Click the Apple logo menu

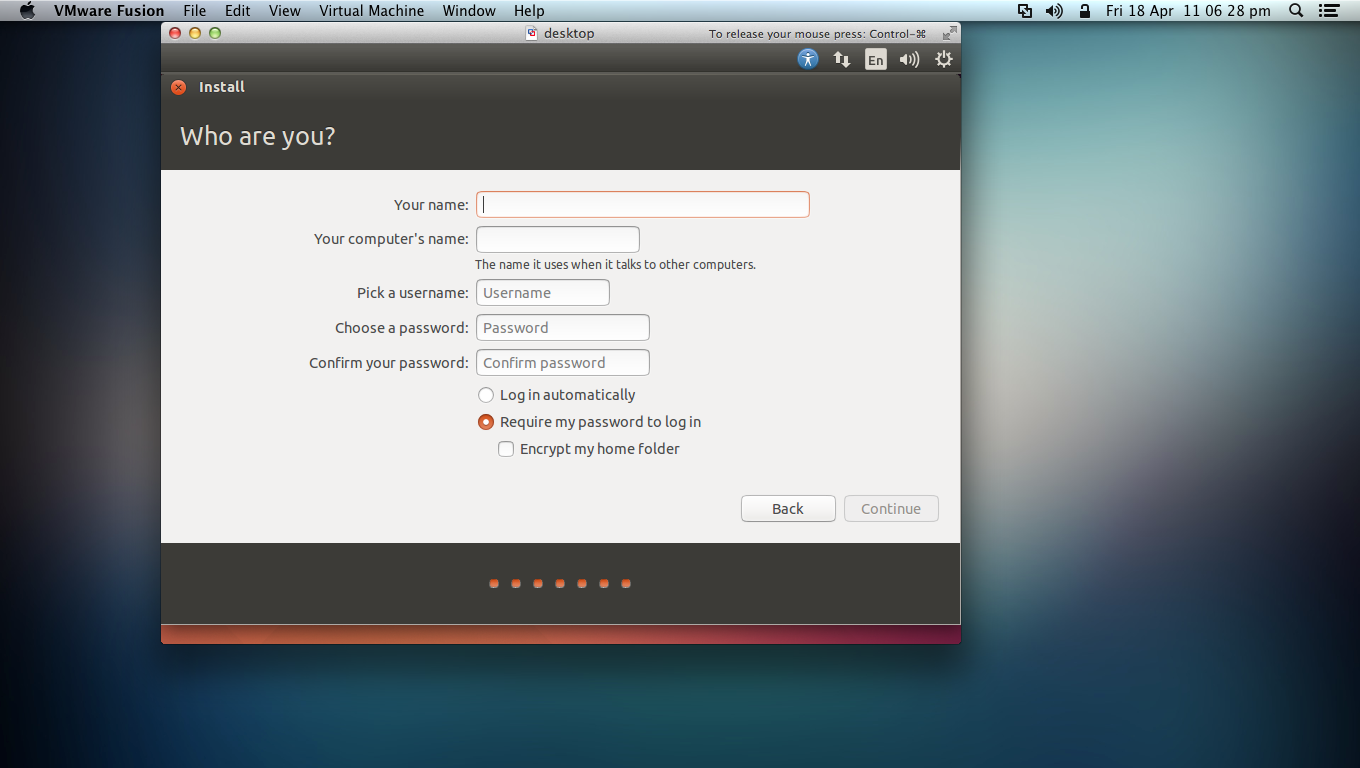[x=27, y=11]
